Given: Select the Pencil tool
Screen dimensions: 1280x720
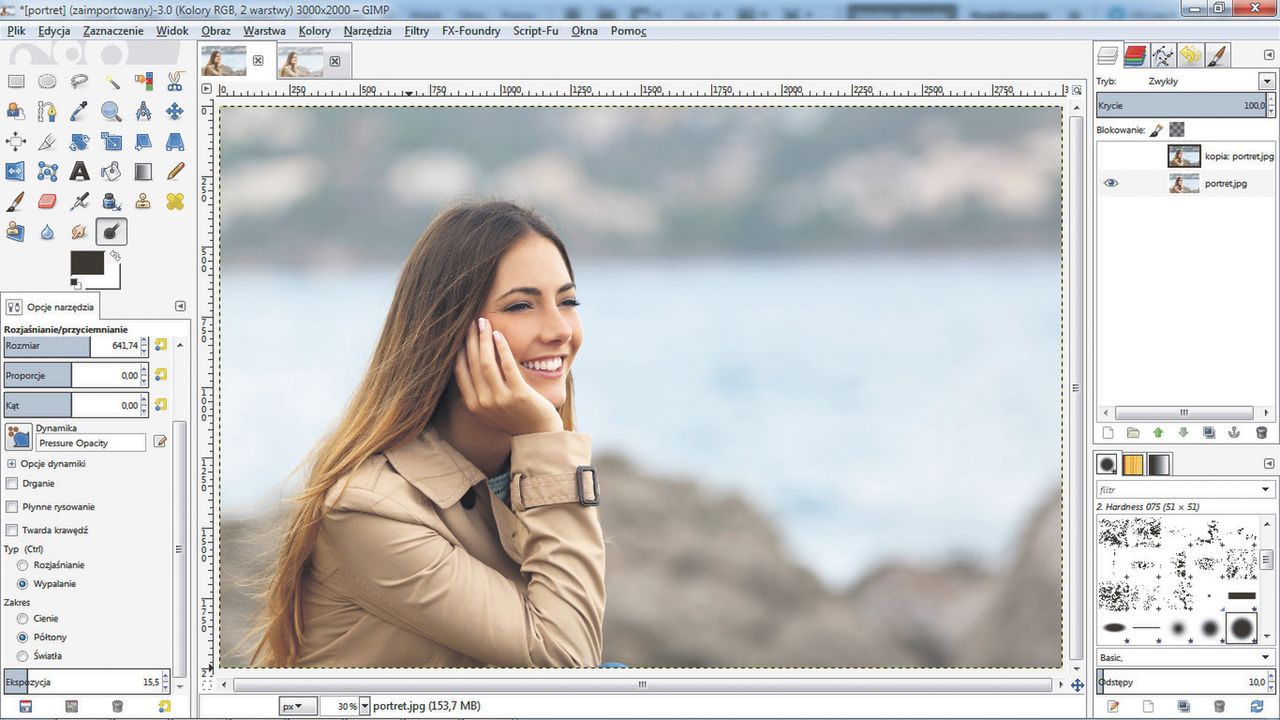Looking at the screenshot, I should click(175, 172).
